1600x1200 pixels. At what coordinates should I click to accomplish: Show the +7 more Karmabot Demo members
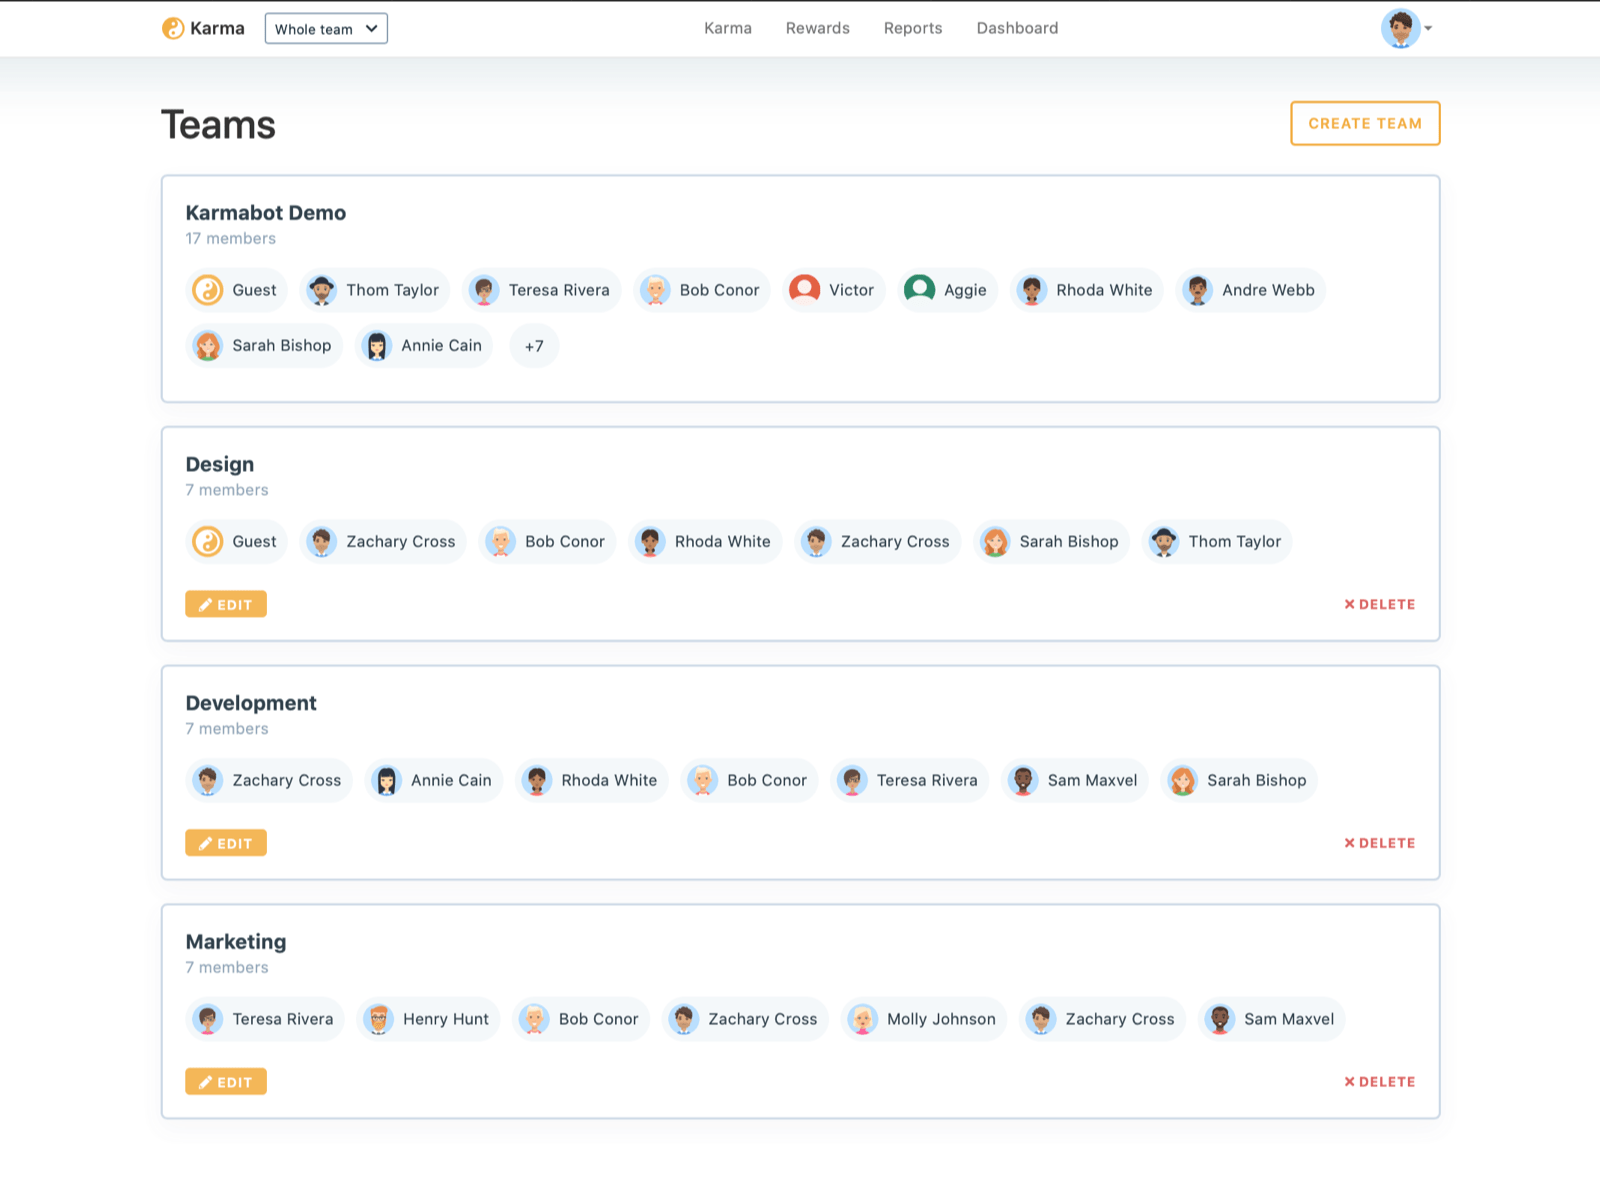click(534, 346)
